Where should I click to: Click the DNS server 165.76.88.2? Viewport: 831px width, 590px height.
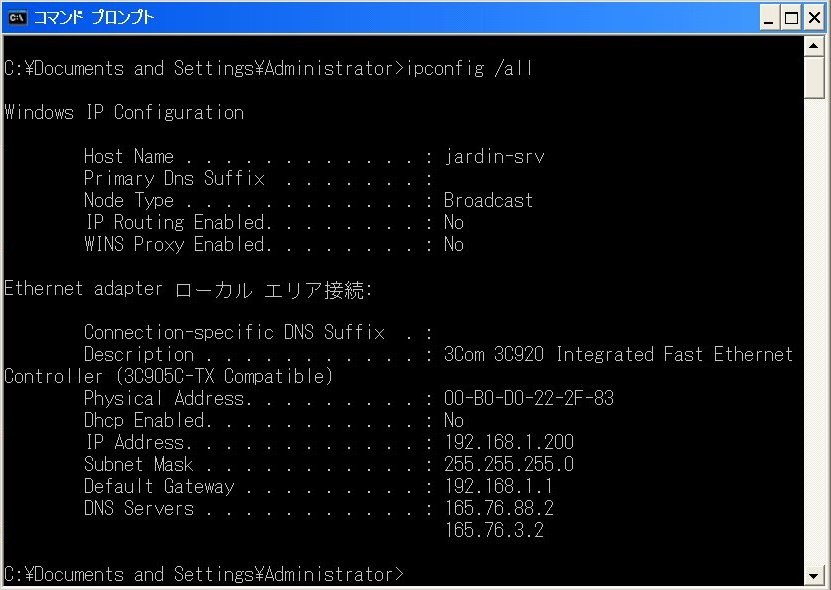pyautogui.click(x=498, y=509)
